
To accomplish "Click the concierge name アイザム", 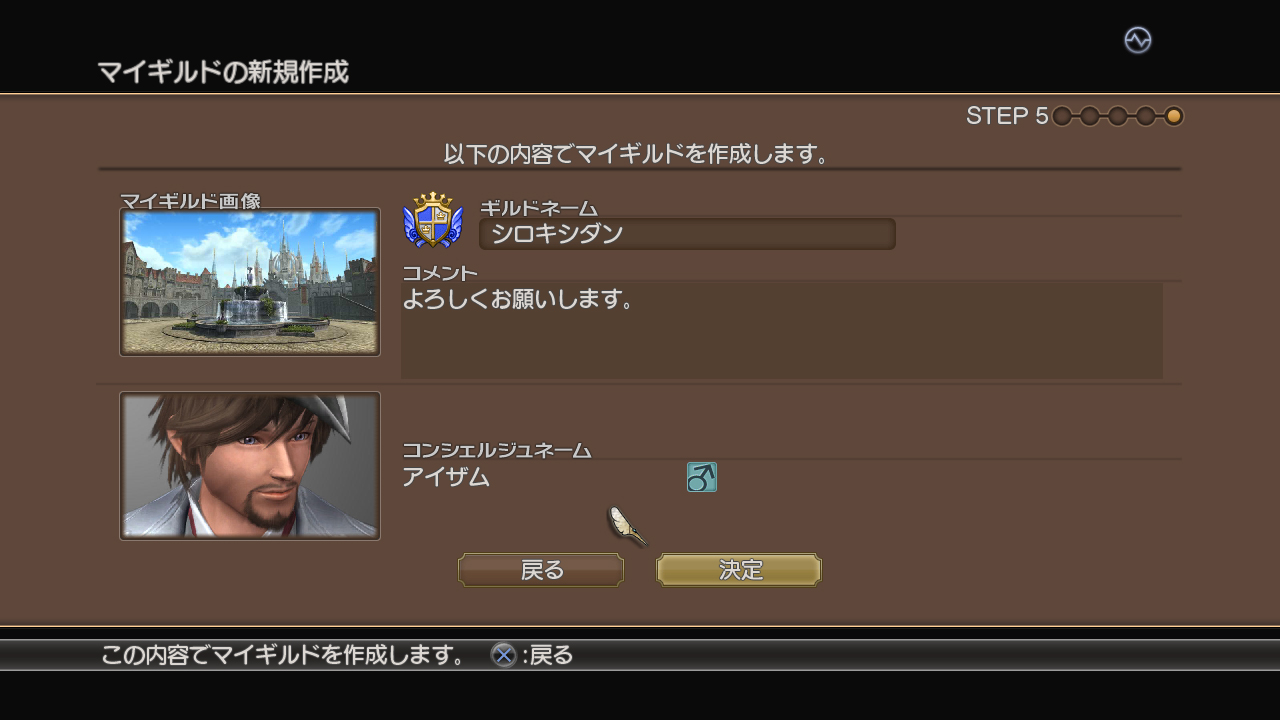I will point(446,477).
